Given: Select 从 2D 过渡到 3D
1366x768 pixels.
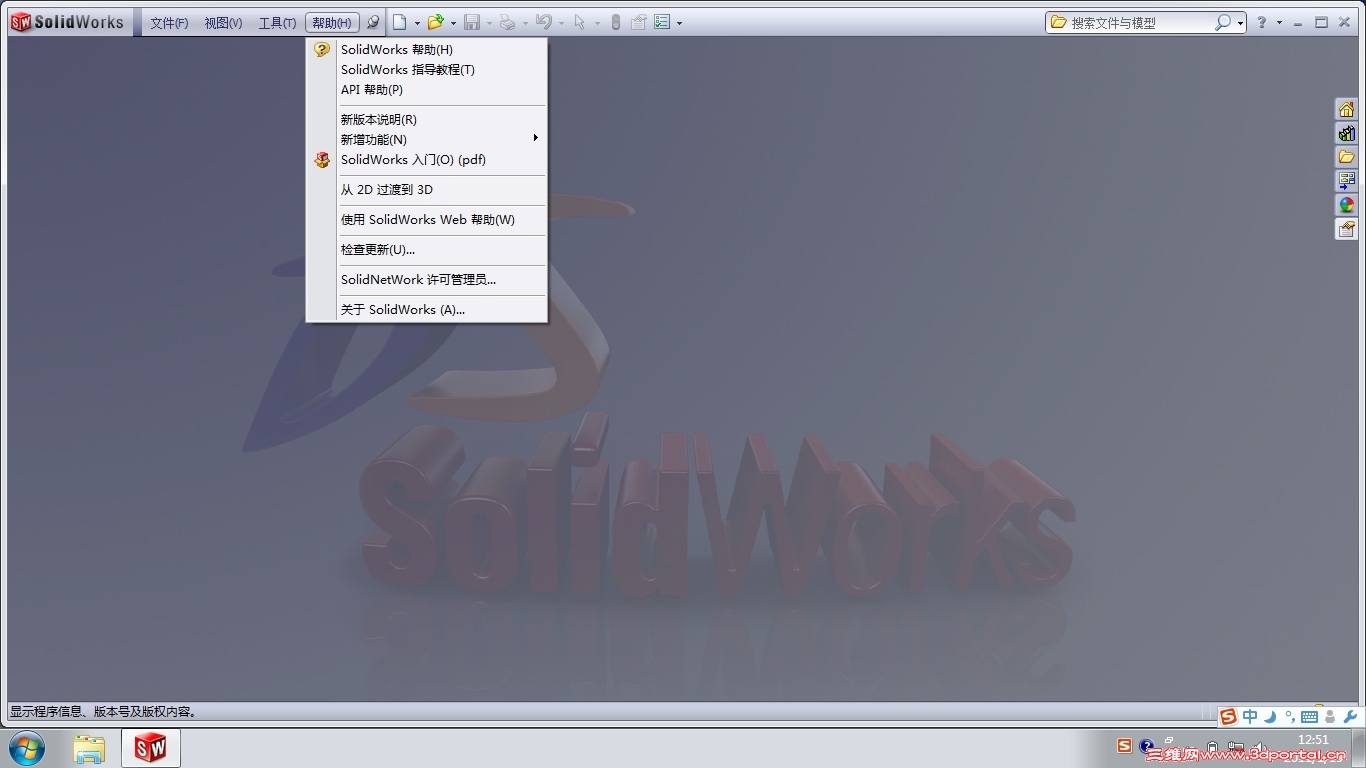Looking at the screenshot, I should tap(427, 189).
